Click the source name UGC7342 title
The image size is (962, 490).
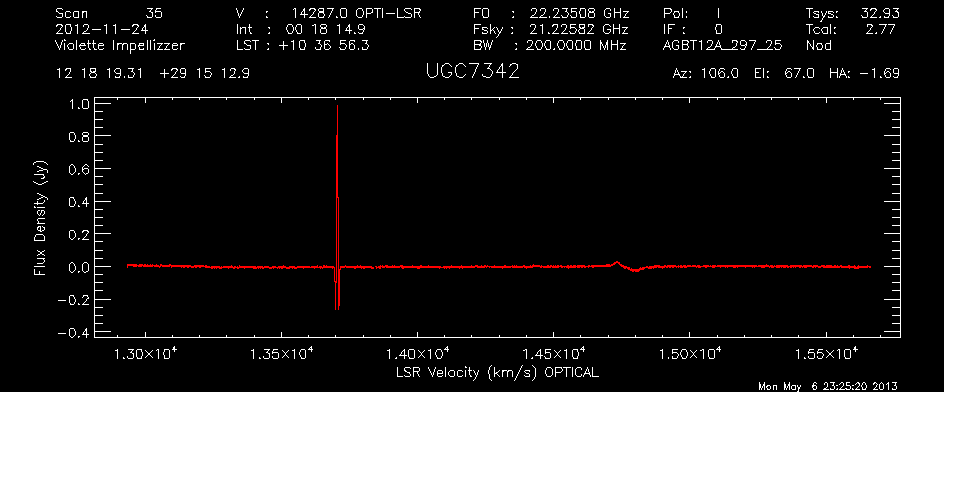click(x=472, y=71)
